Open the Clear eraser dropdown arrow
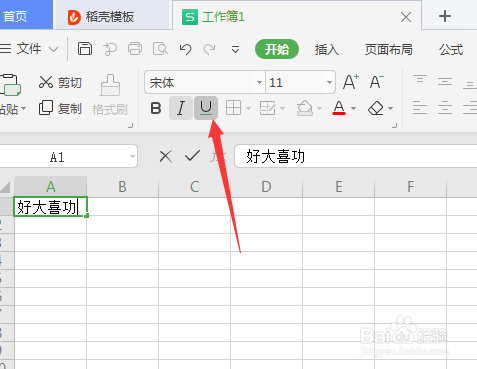The height and width of the screenshot is (369, 477). 390,108
